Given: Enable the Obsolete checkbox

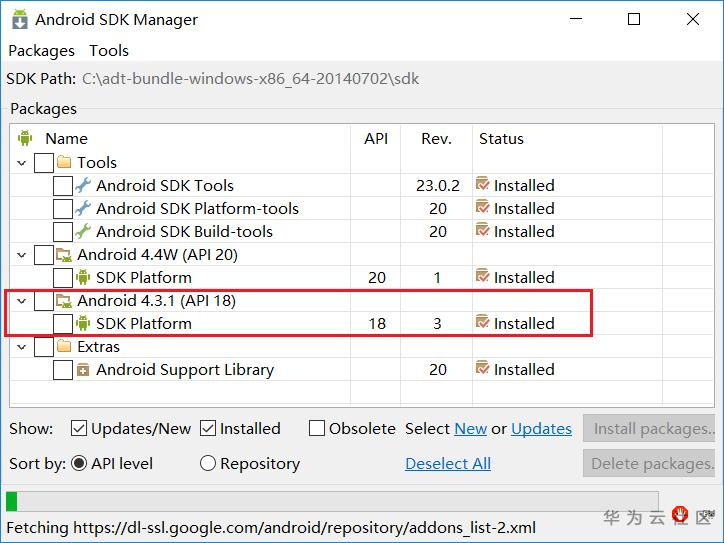Looking at the screenshot, I should pyautogui.click(x=317, y=428).
